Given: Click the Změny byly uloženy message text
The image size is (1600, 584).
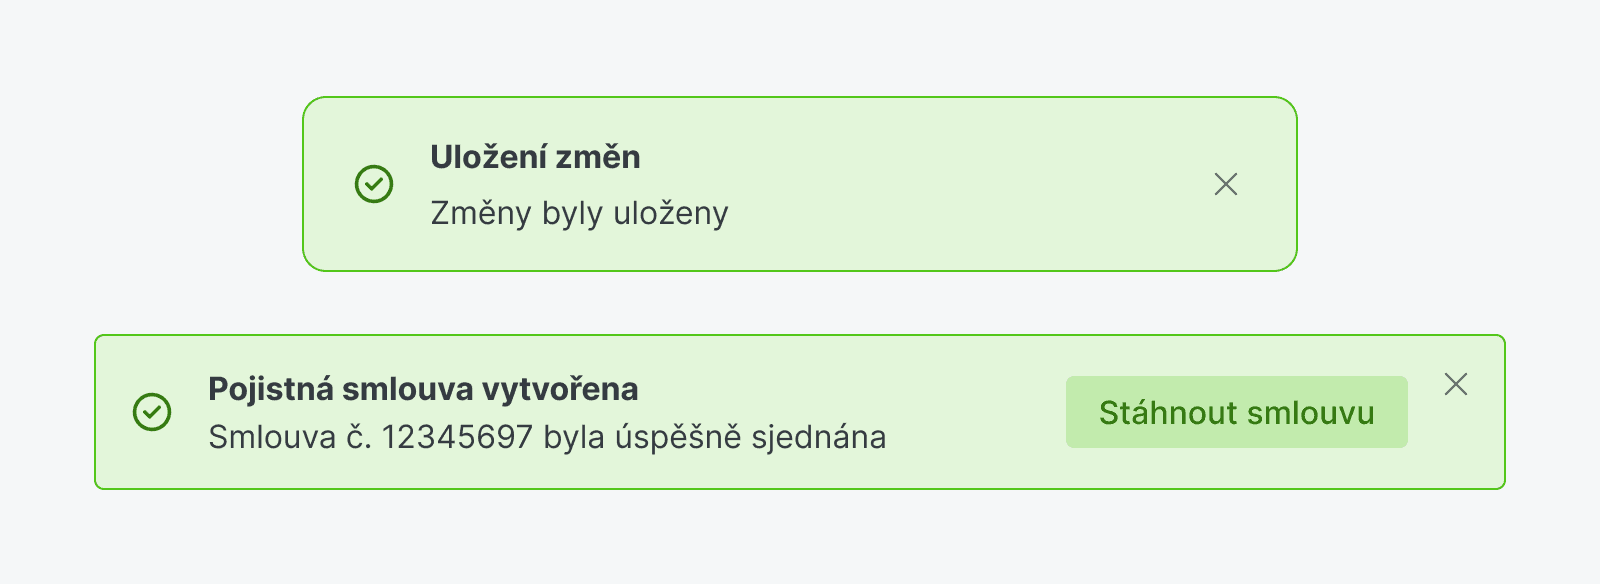Looking at the screenshot, I should (579, 213).
